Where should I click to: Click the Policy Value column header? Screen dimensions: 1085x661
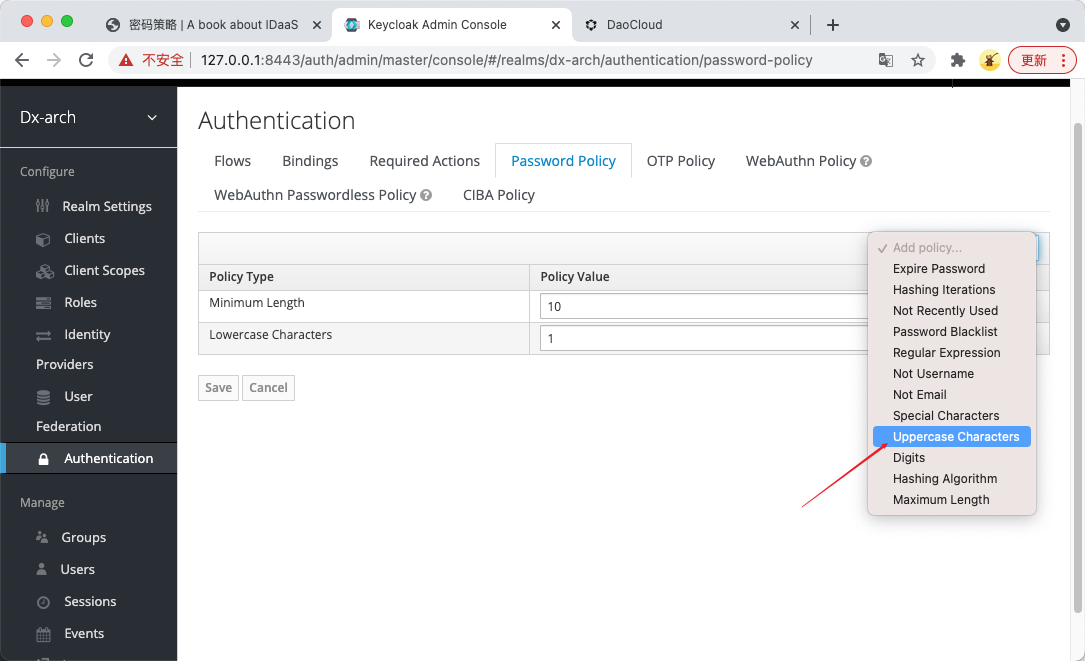(x=575, y=276)
